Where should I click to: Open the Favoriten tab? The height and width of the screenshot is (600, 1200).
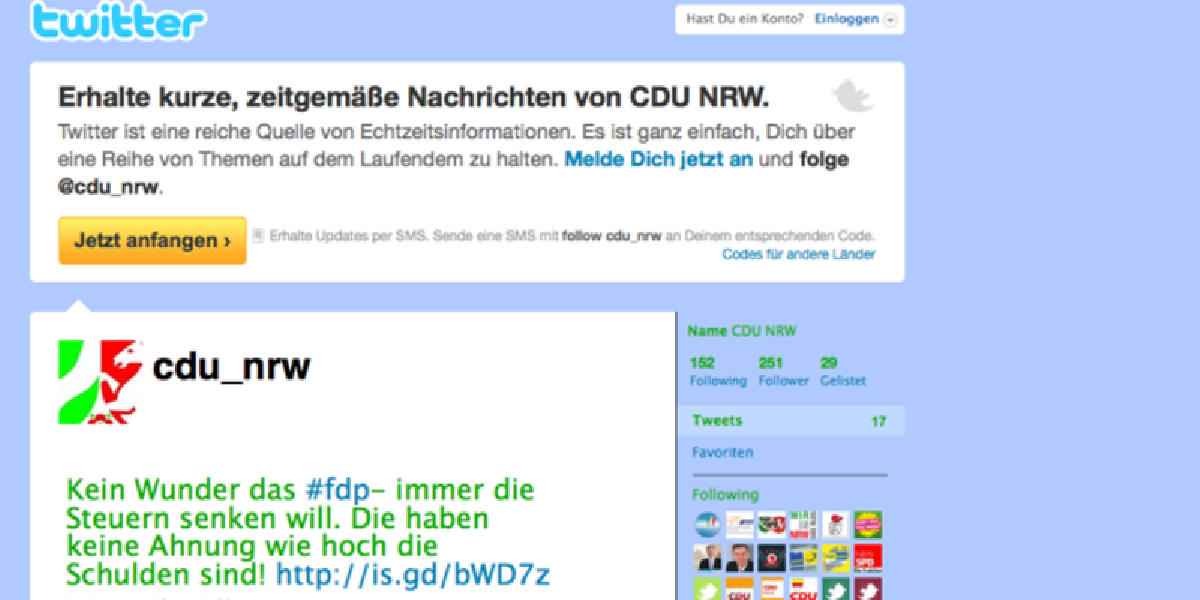(x=722, y=453)
